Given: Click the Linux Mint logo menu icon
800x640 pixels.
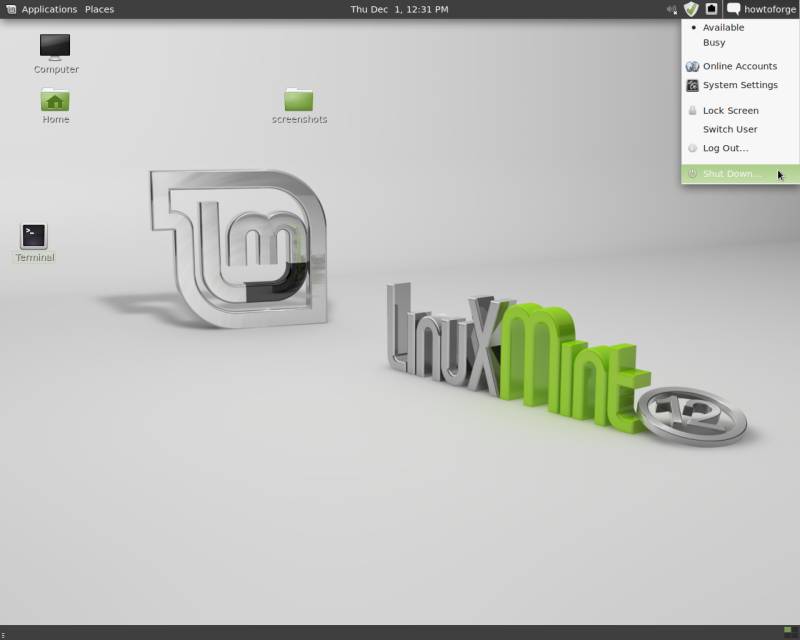Looking at the screenshot, I should [x=11, y=9].
